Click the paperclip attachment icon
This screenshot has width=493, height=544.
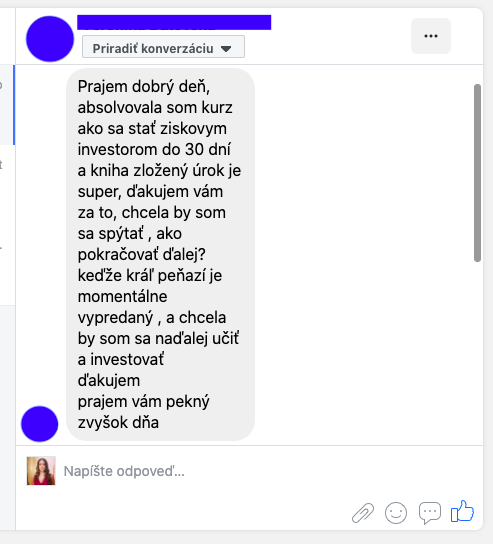[363, 512]
